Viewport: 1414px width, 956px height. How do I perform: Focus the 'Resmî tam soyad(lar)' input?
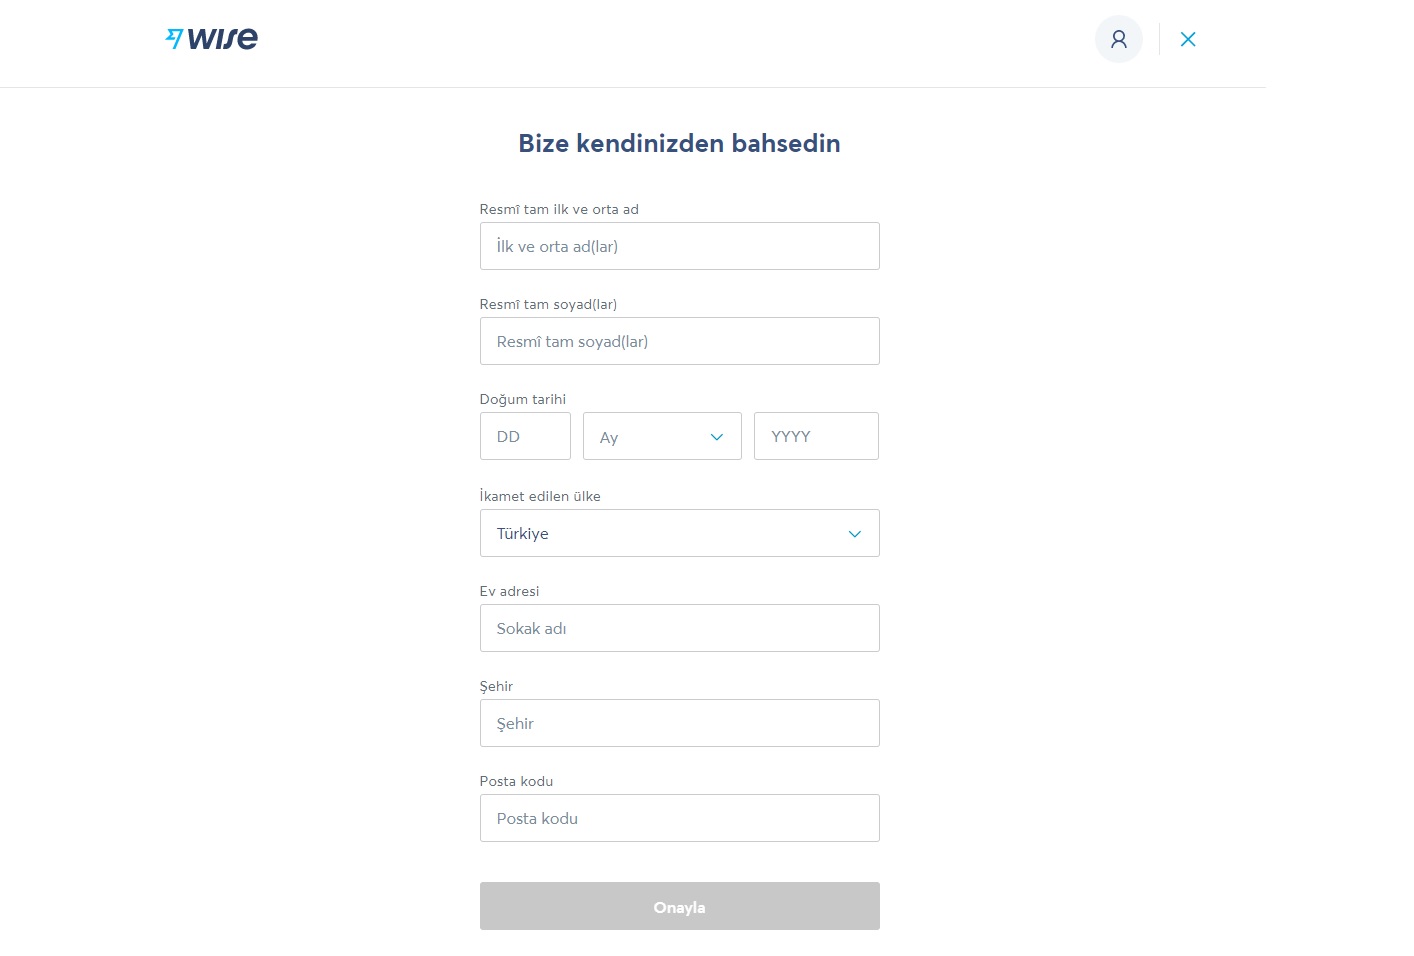(679, 341)
